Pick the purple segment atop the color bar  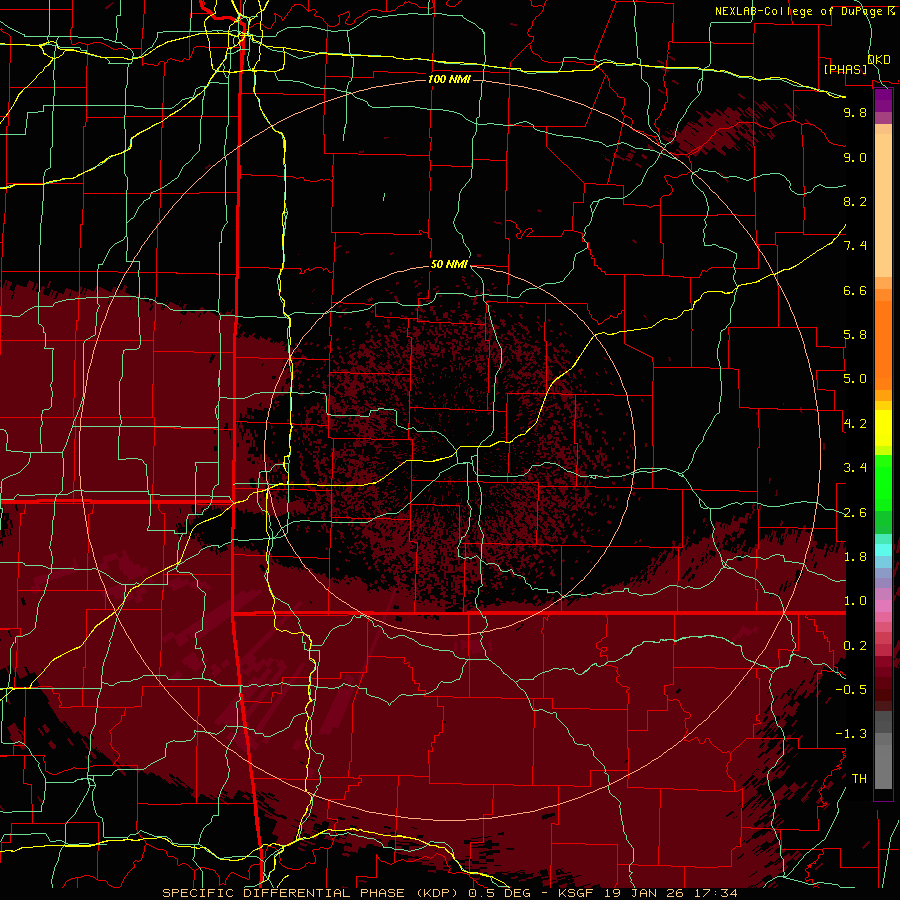883,100
